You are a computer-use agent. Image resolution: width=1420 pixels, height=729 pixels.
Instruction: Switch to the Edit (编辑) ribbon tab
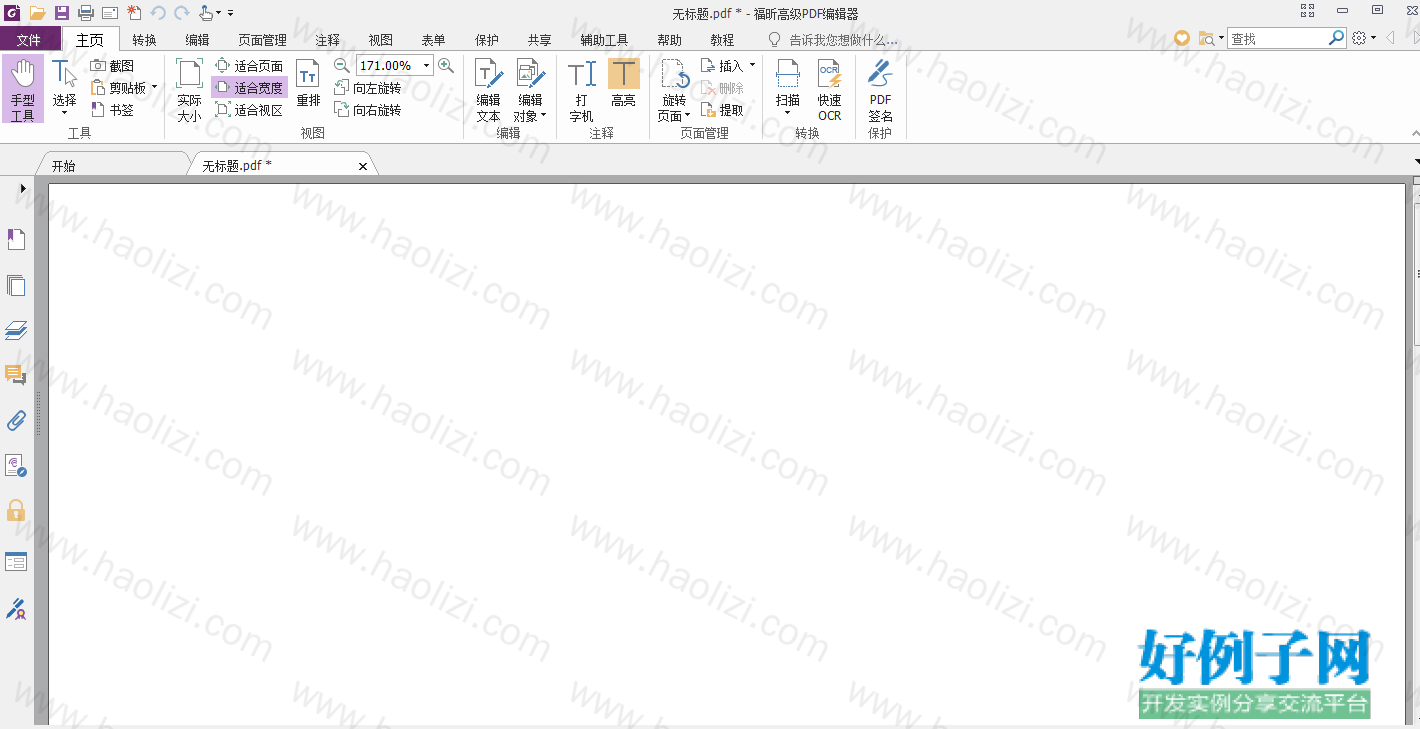[x=197, y=40]
